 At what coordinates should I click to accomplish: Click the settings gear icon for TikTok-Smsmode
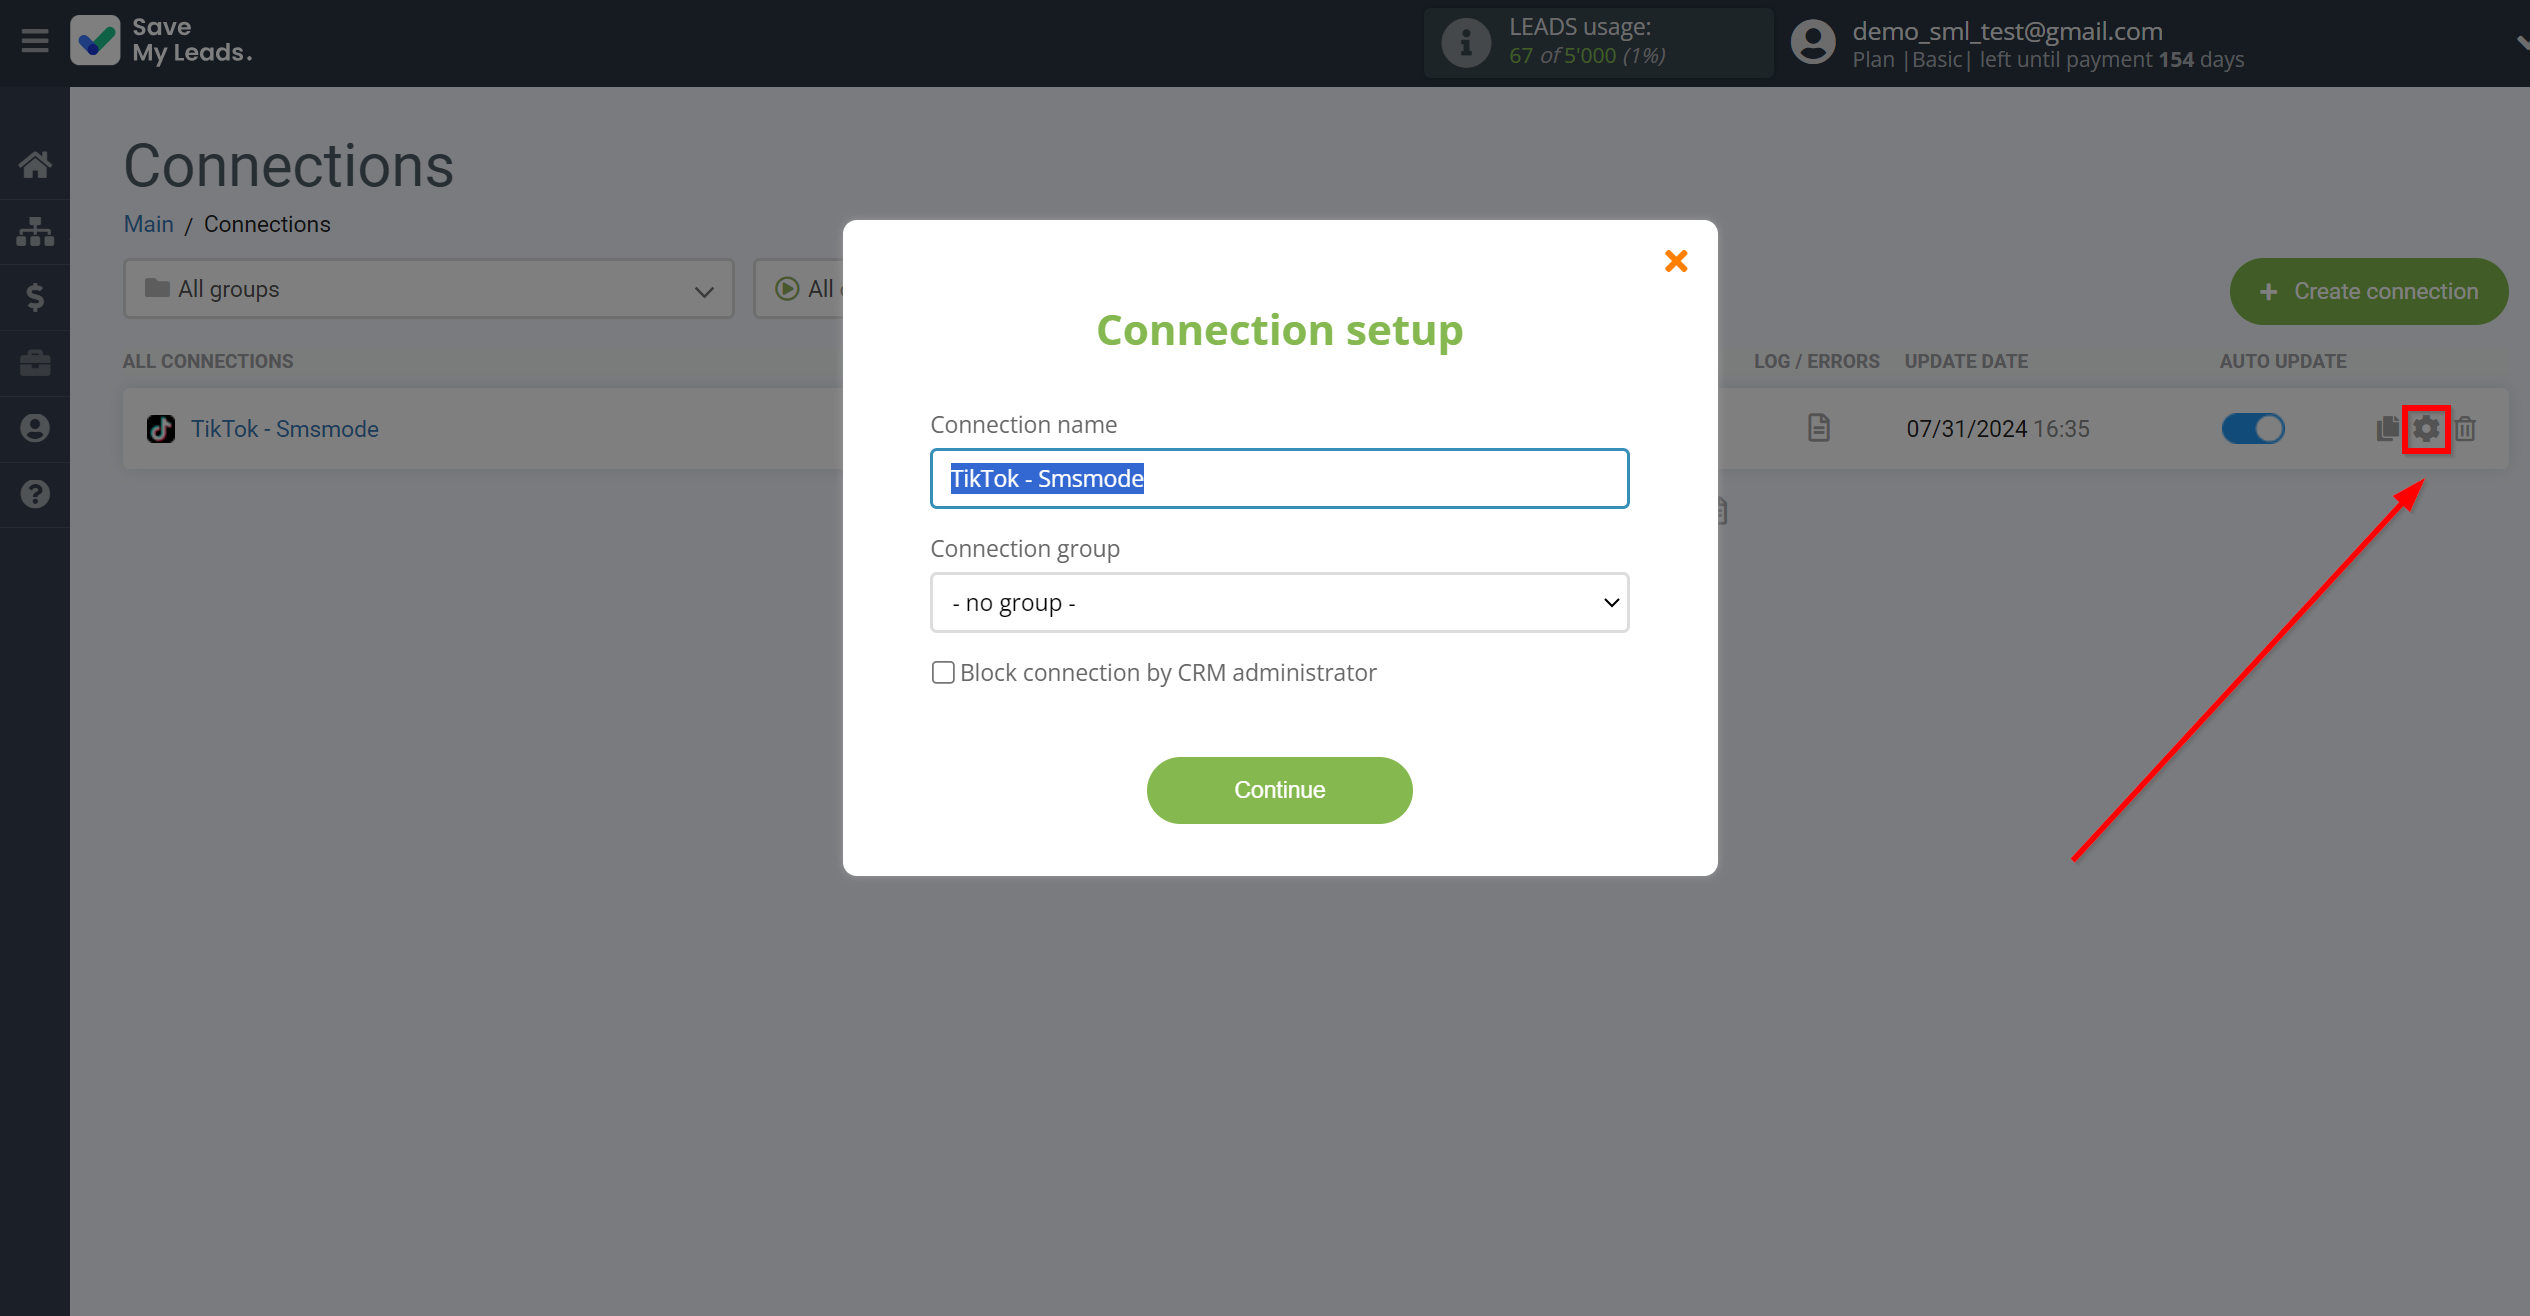coord(2426,429)
